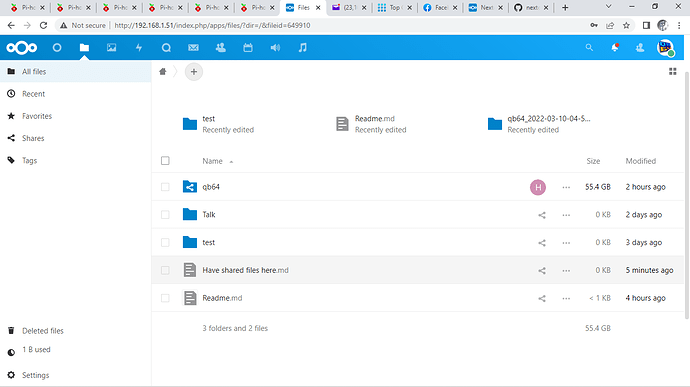
Task: Open actions menu for qb64 folder
Action: pos(566,187)
